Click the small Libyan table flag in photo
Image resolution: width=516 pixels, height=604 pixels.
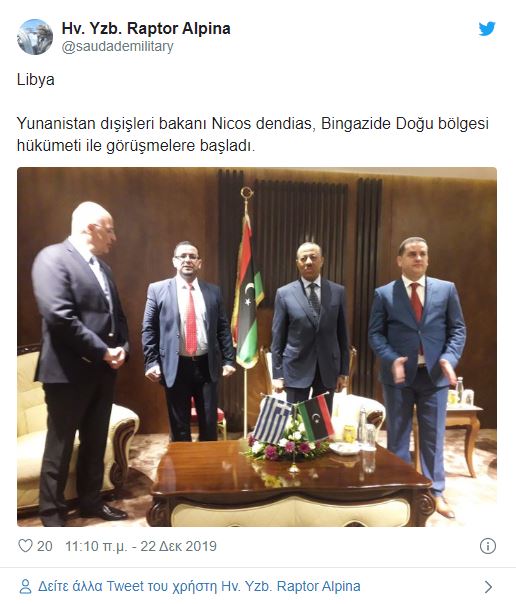(x=316, y=417)
